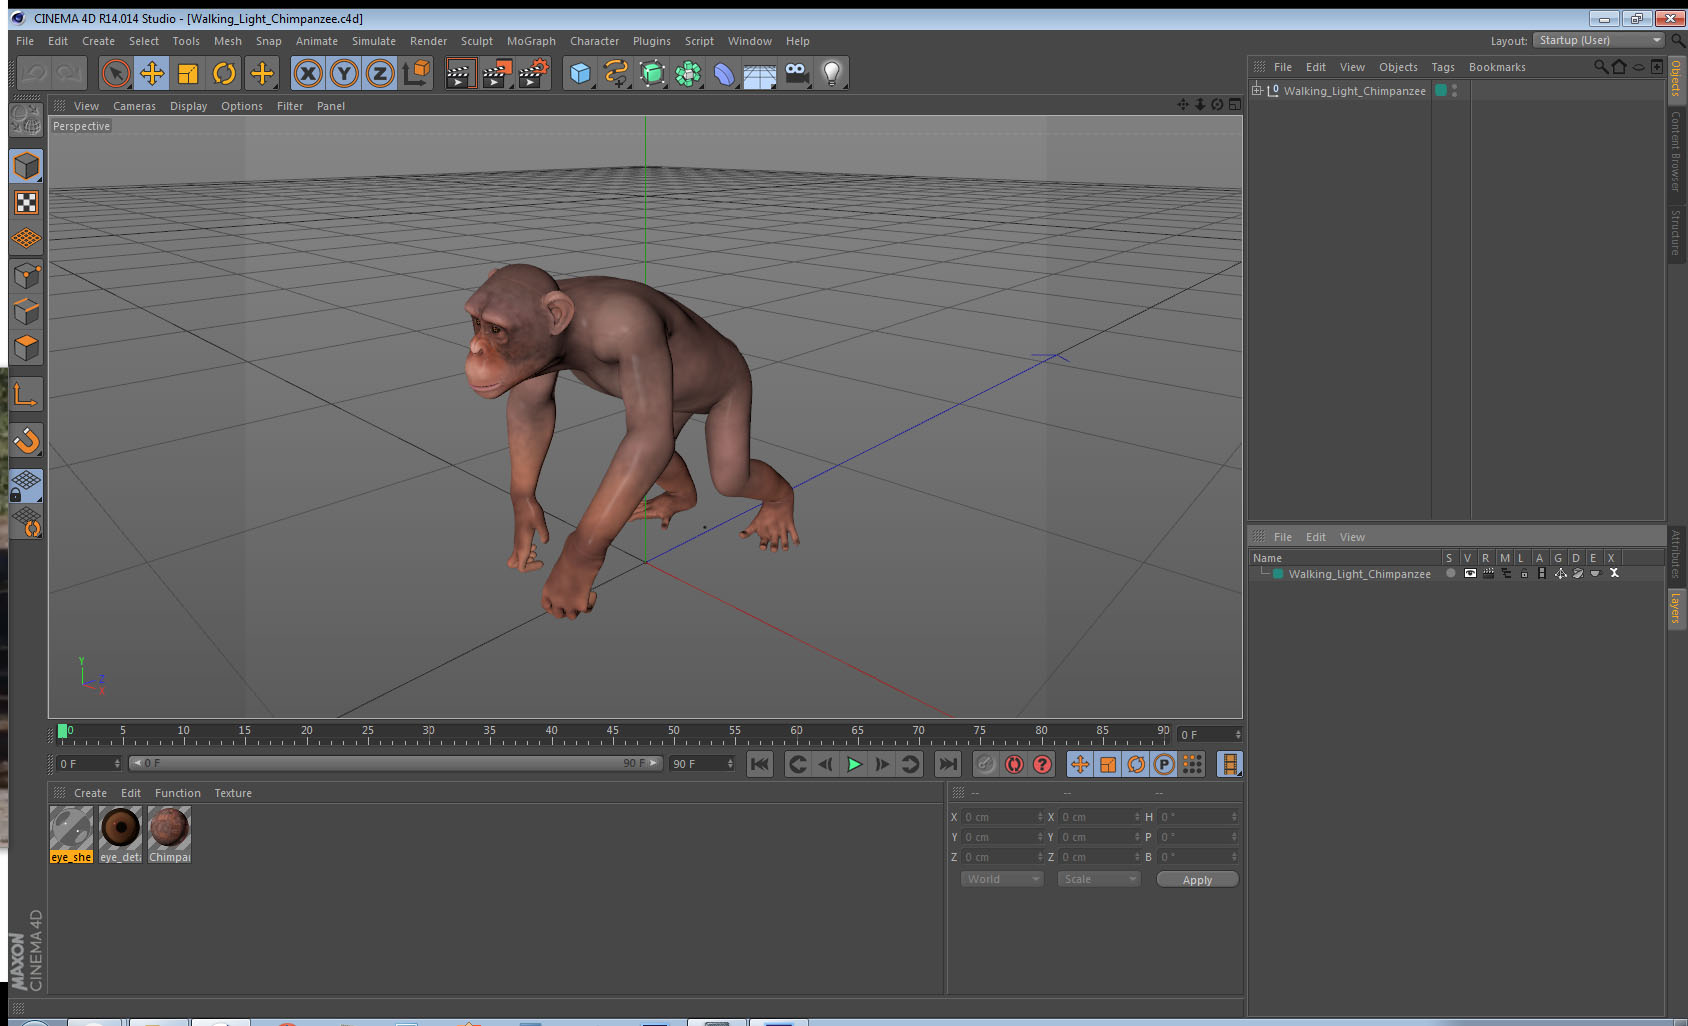Activate the Scale tool in top toolbar

click(x=188, y=73)
